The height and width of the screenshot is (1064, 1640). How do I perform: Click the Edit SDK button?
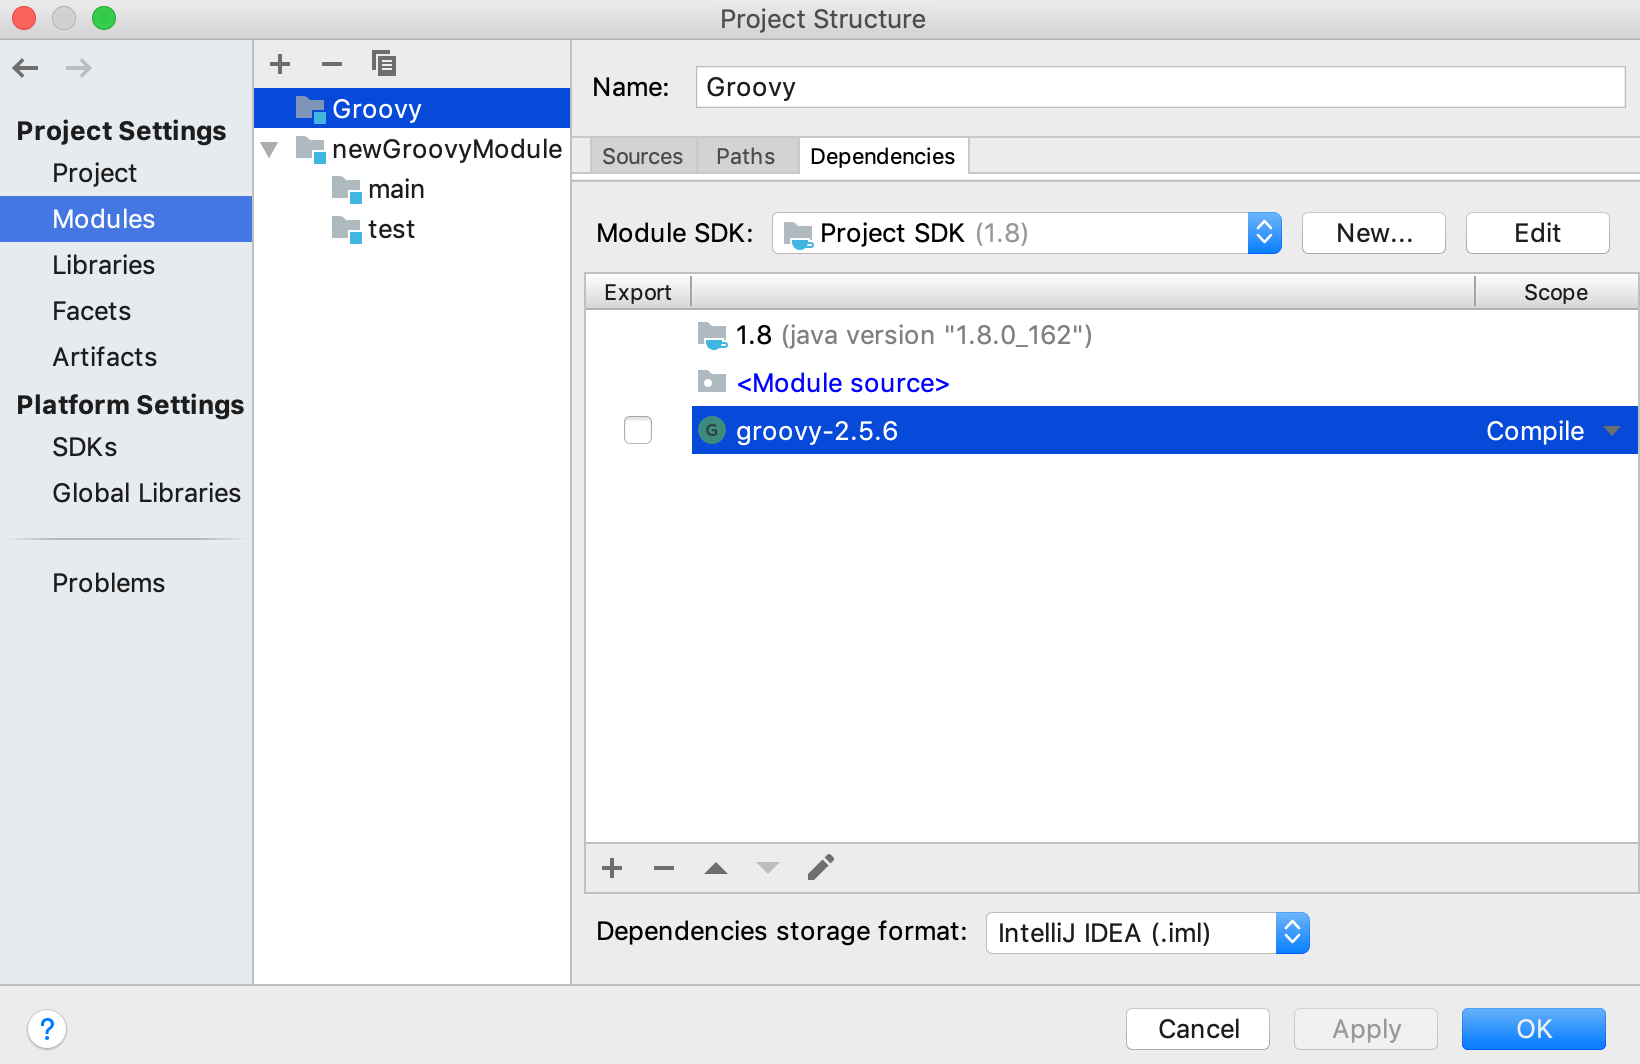click(x=1538, y=233)
